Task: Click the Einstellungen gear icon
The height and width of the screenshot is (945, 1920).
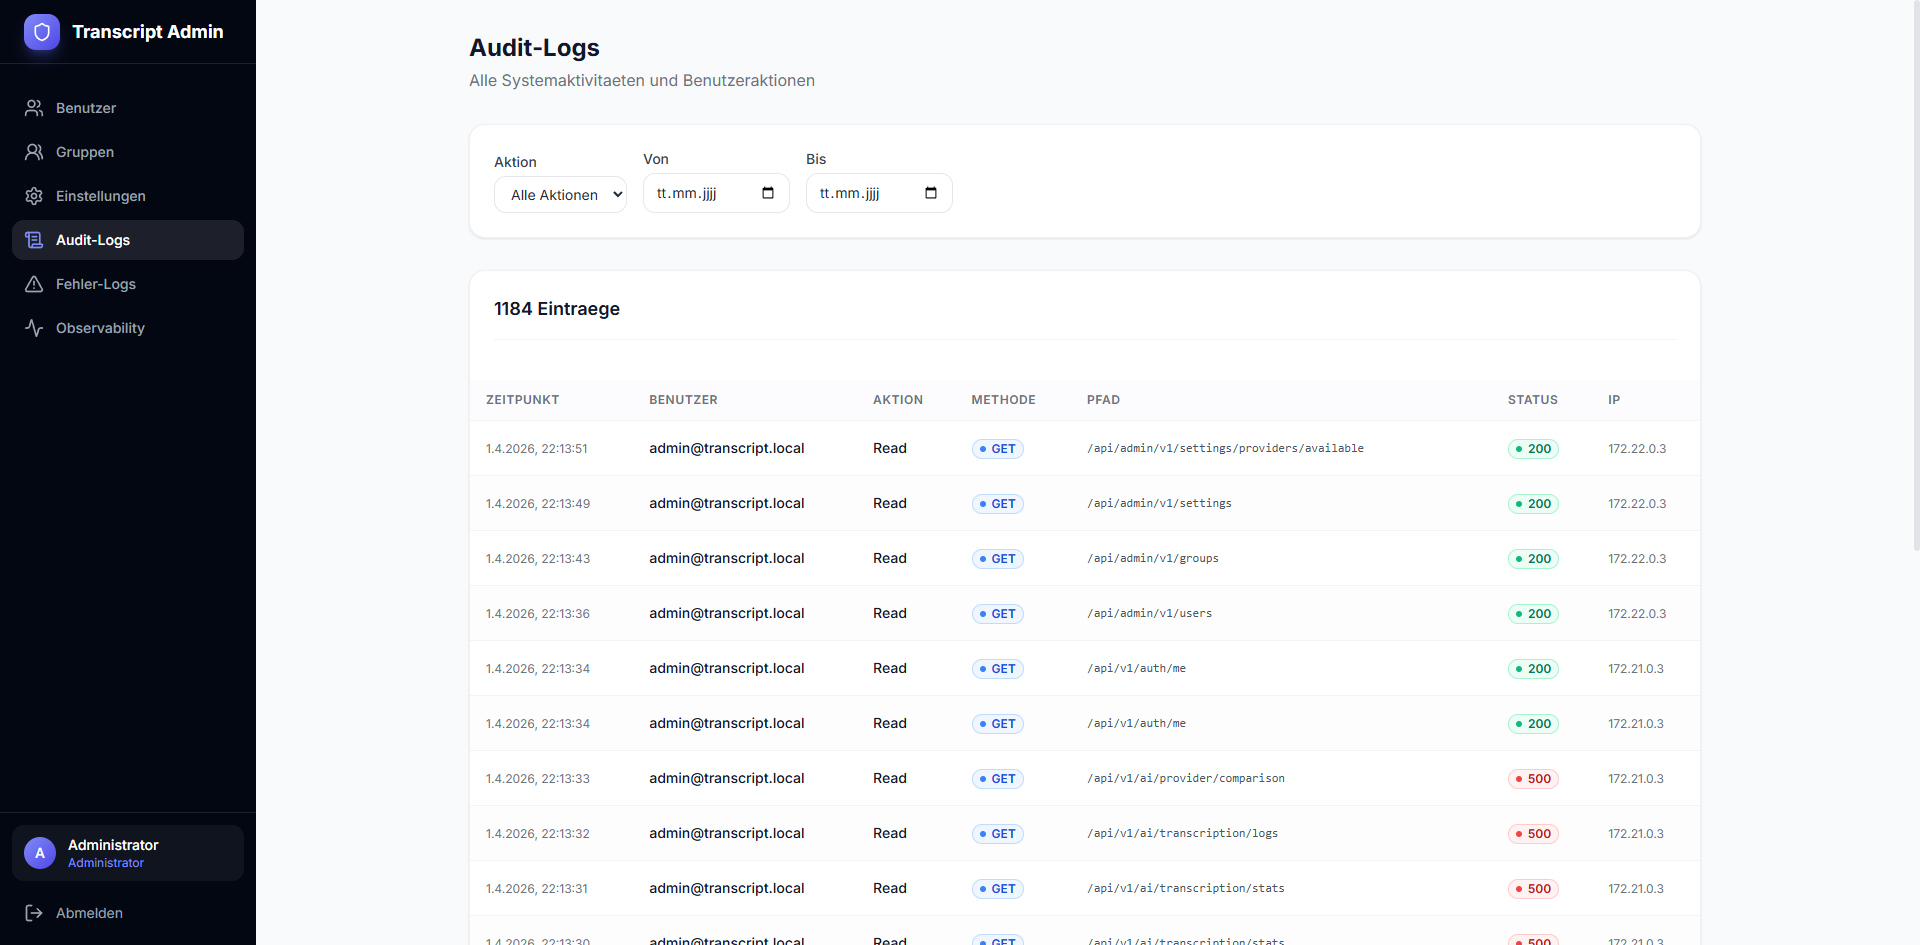Action: point(34,196)
